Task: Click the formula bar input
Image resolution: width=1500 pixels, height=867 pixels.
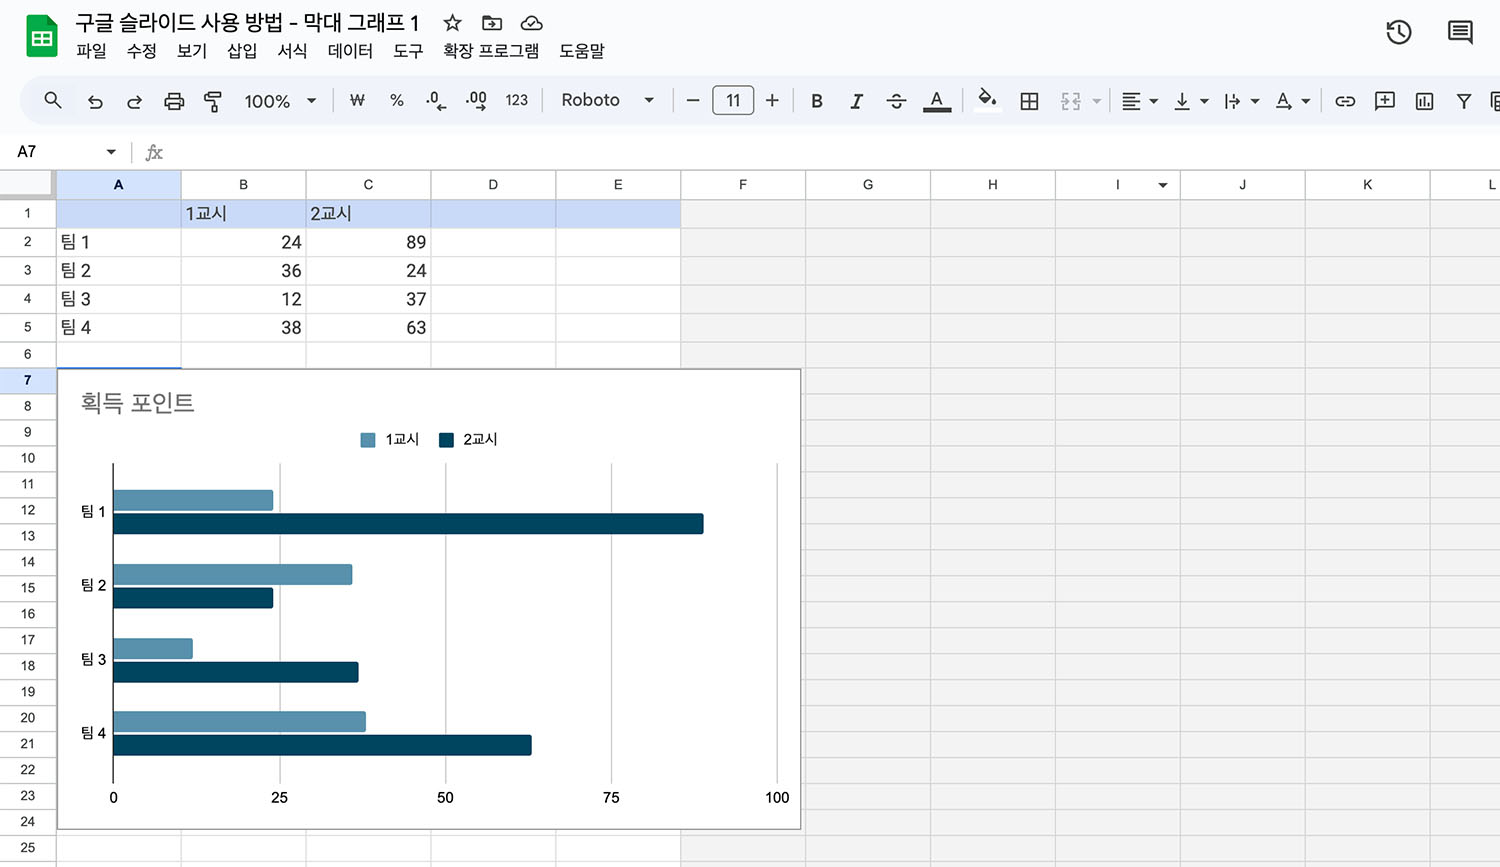Action: click(835, 152)
